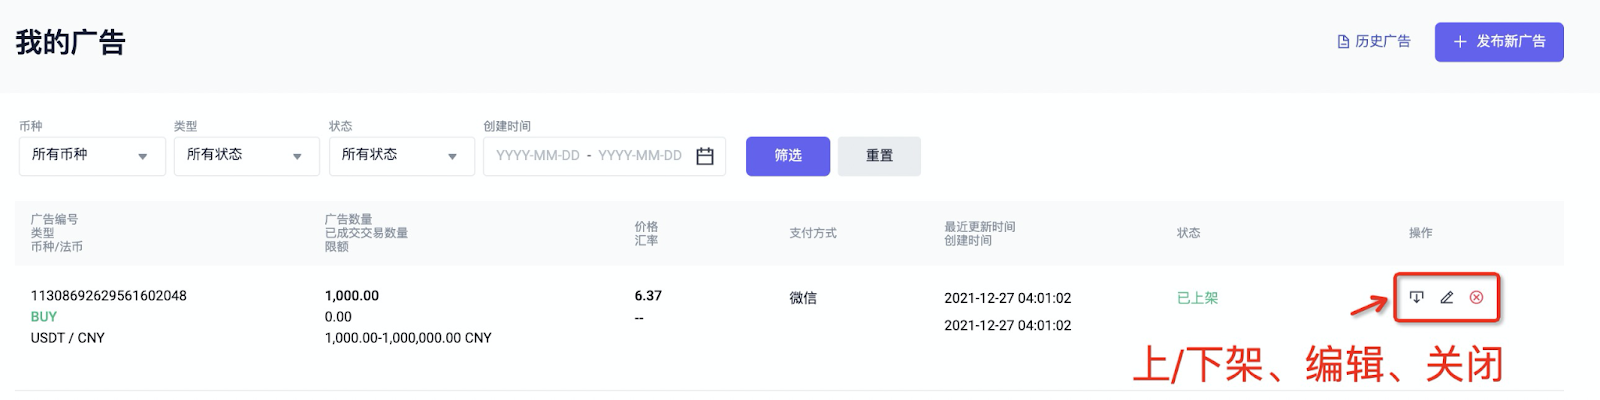The height and width of the screenshot is (400, 1600).
Task: Select ad number 11308692629561602048
Action: (x=109, y=296)
